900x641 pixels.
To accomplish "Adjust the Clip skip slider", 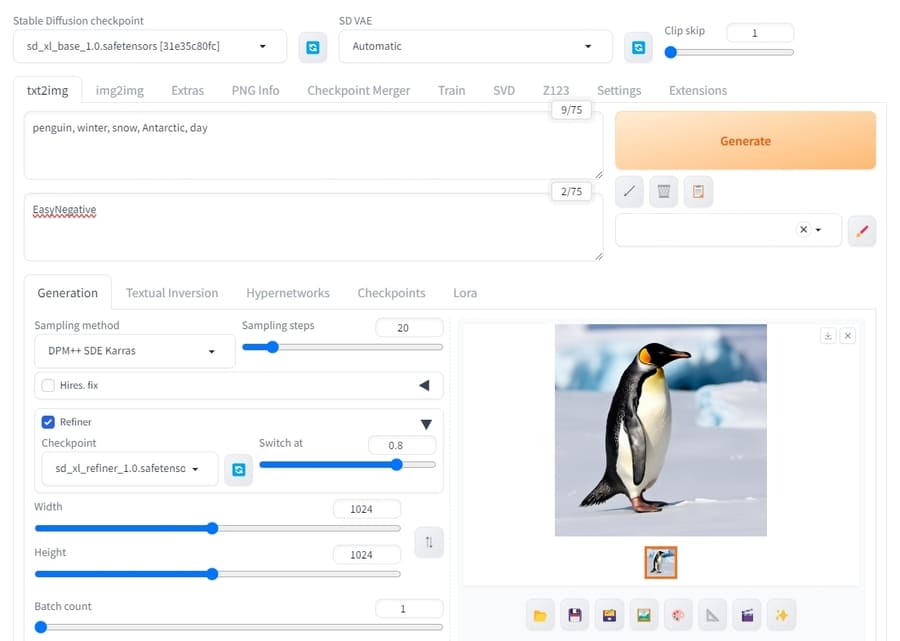I will 729,52.
